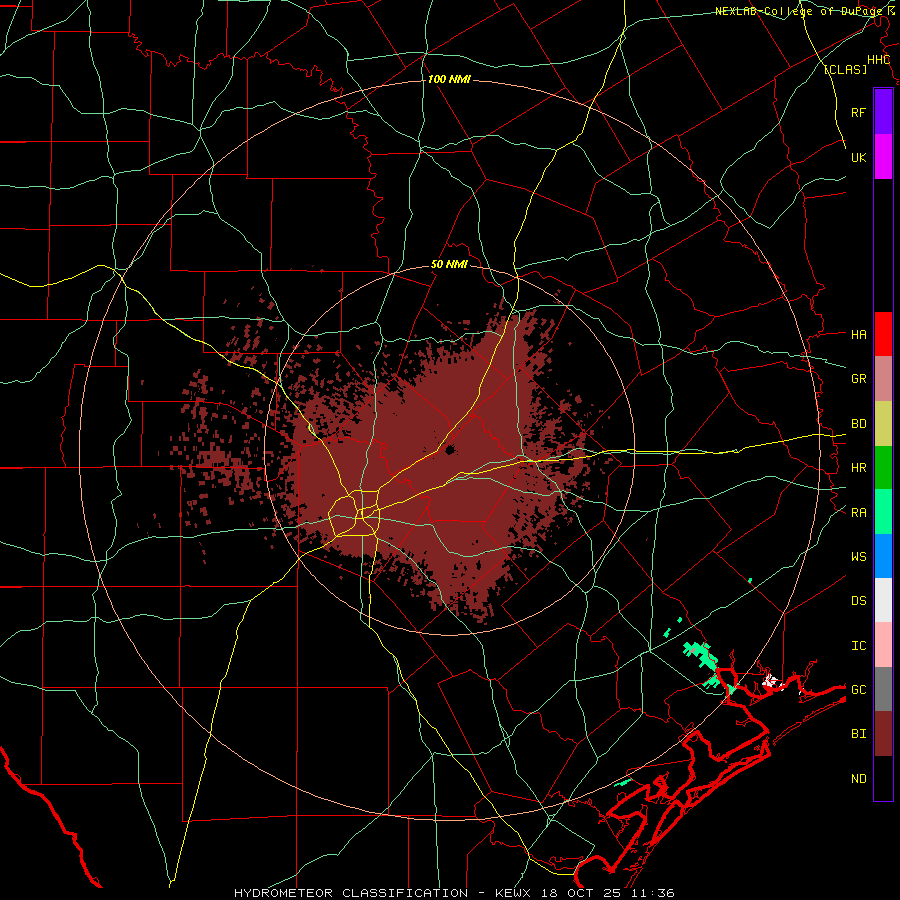This screenshot has height=900, width=900.
Task: Click the DS white legend swatch
Action: click(883, 600)
